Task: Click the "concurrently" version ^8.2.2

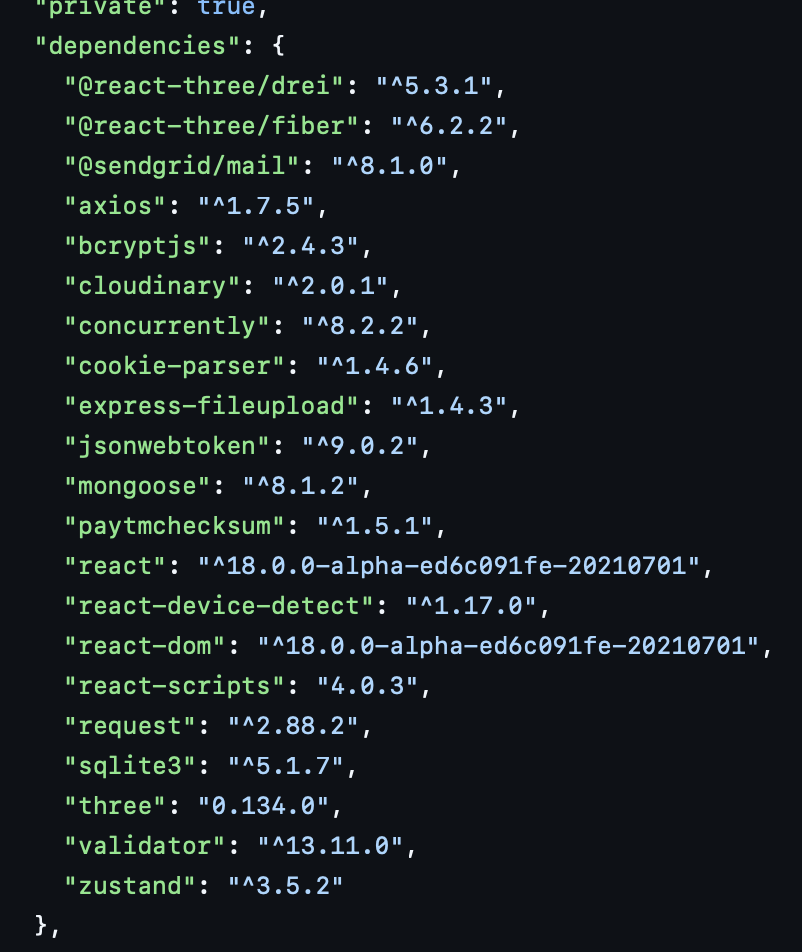Action: (x=359, y=326)
